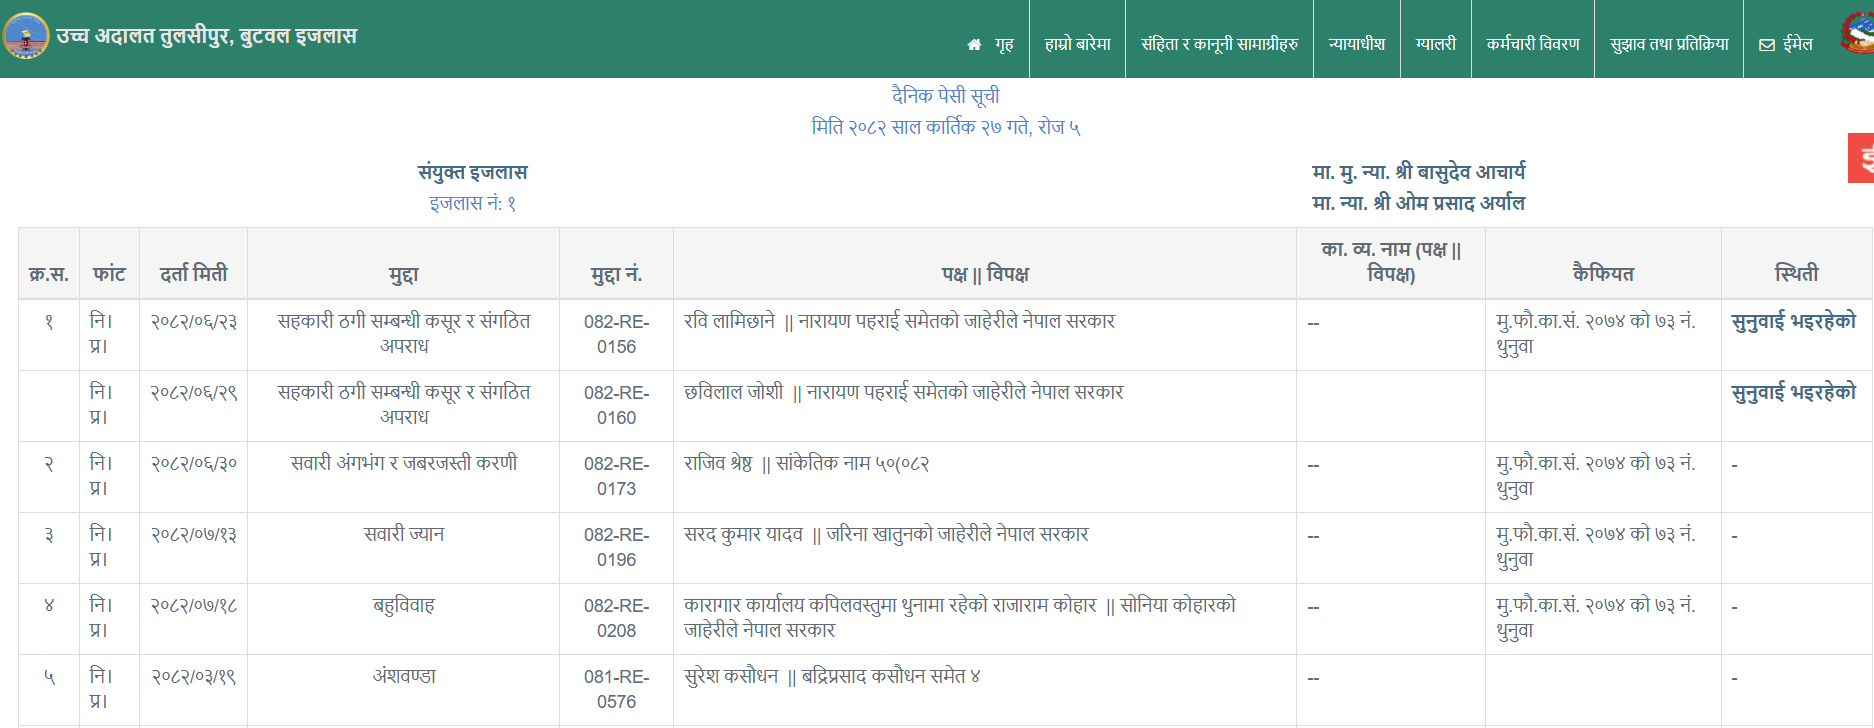Viewport: 1874px width, 728px height.
Task: Click case number 082-RE-0156
Action: coord(616,334)
